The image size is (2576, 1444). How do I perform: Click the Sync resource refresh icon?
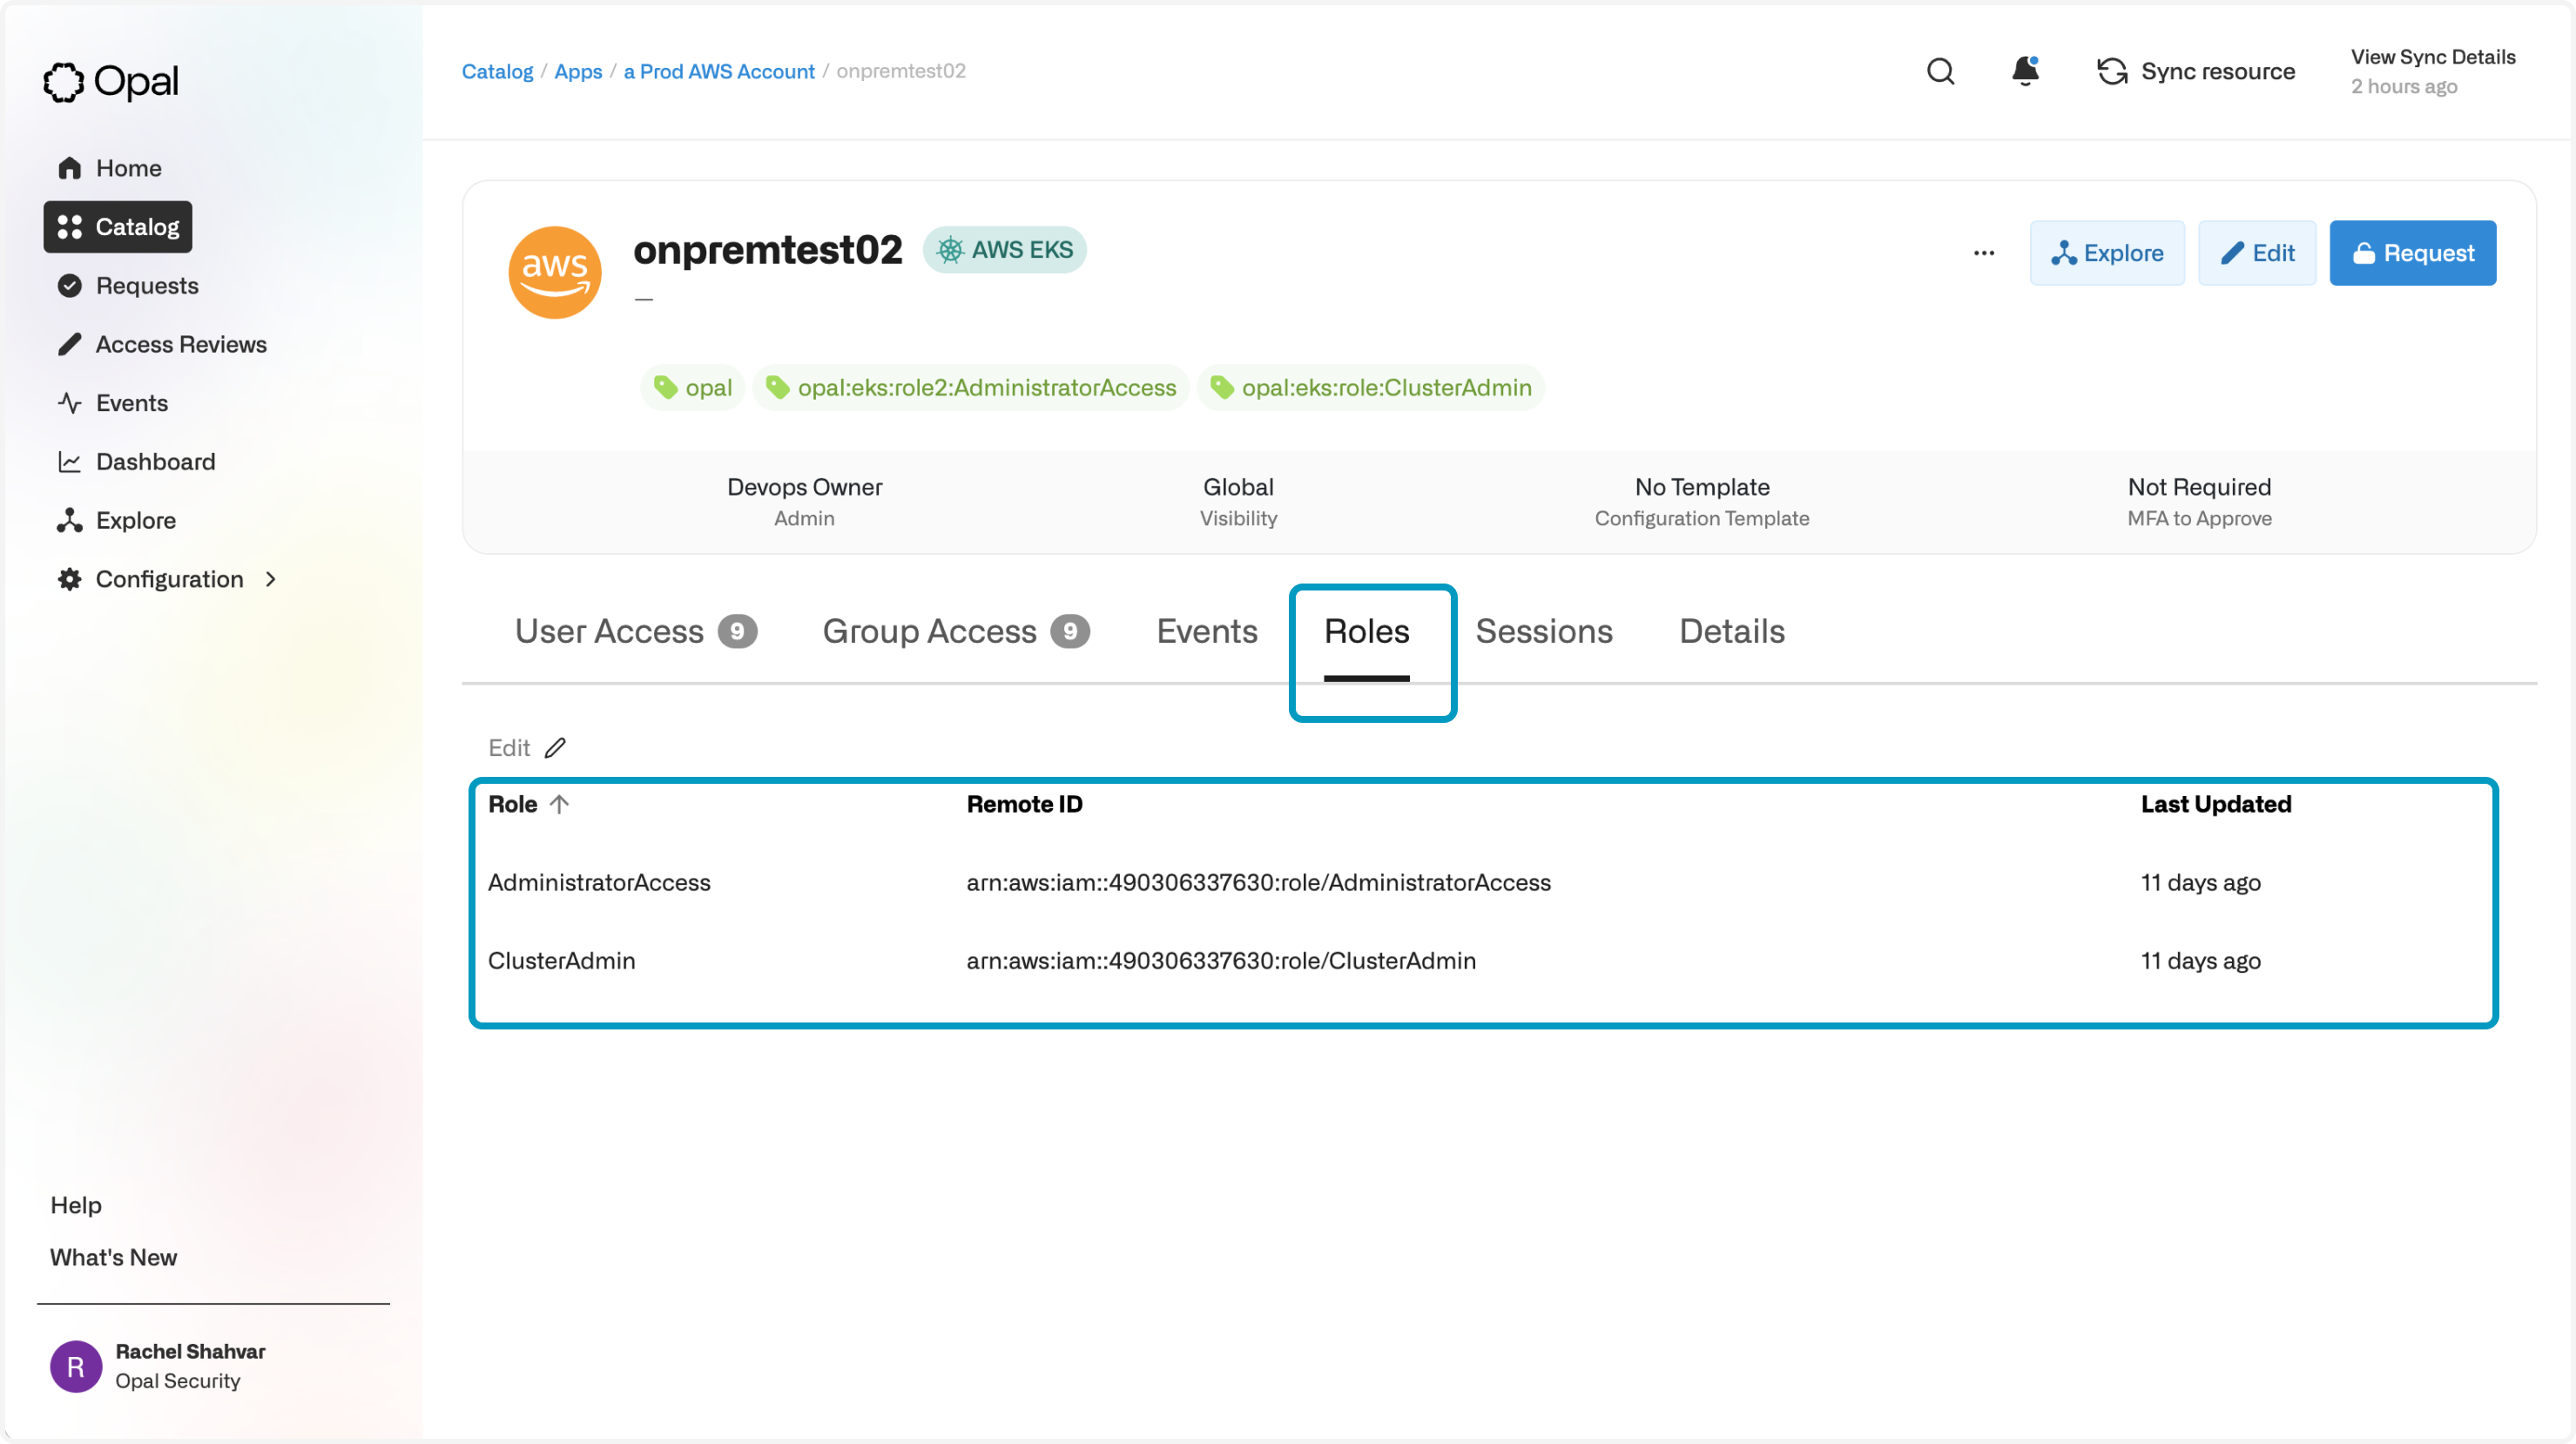click(2112, 71)
